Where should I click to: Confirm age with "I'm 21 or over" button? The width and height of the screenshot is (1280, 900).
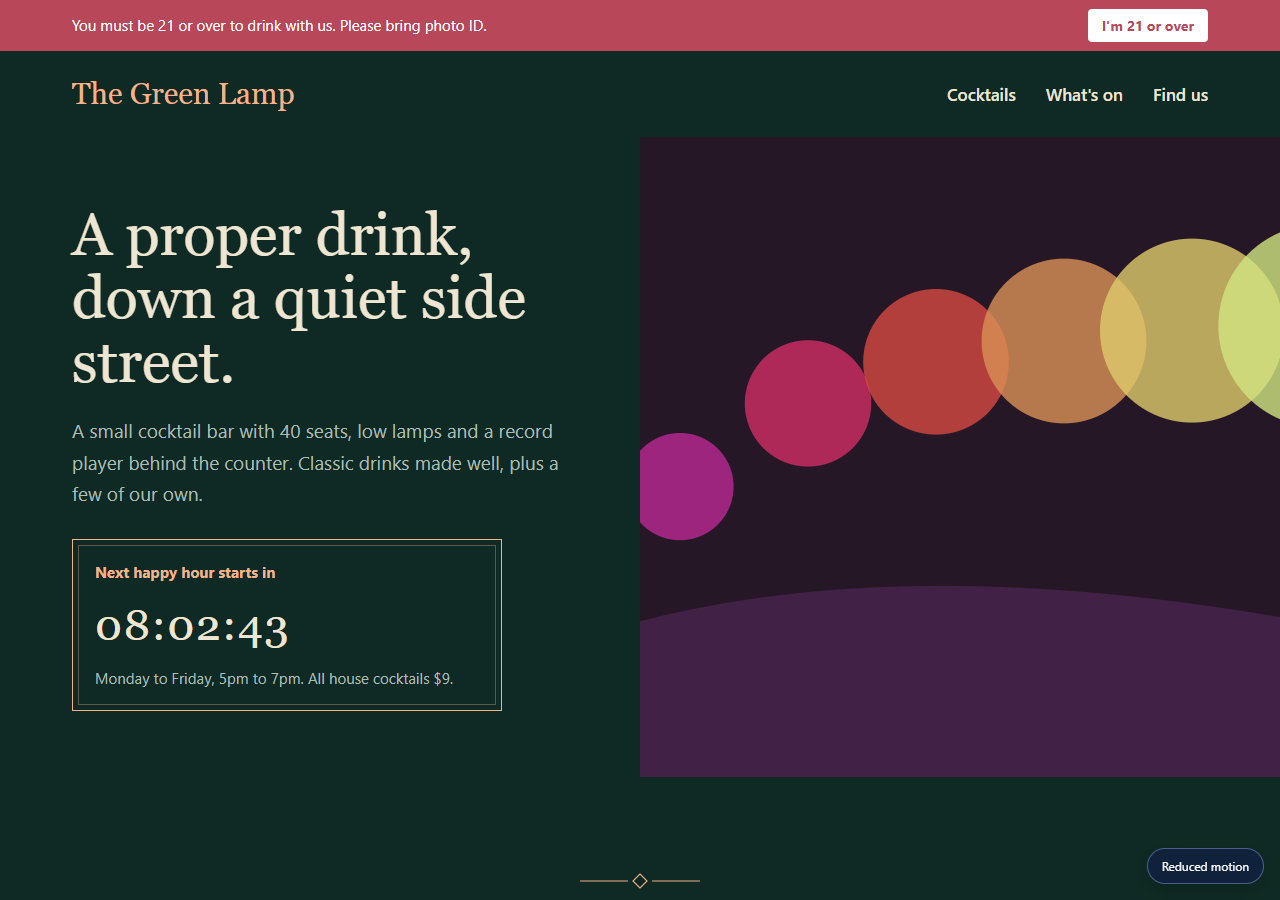(x=1147, y=26)
